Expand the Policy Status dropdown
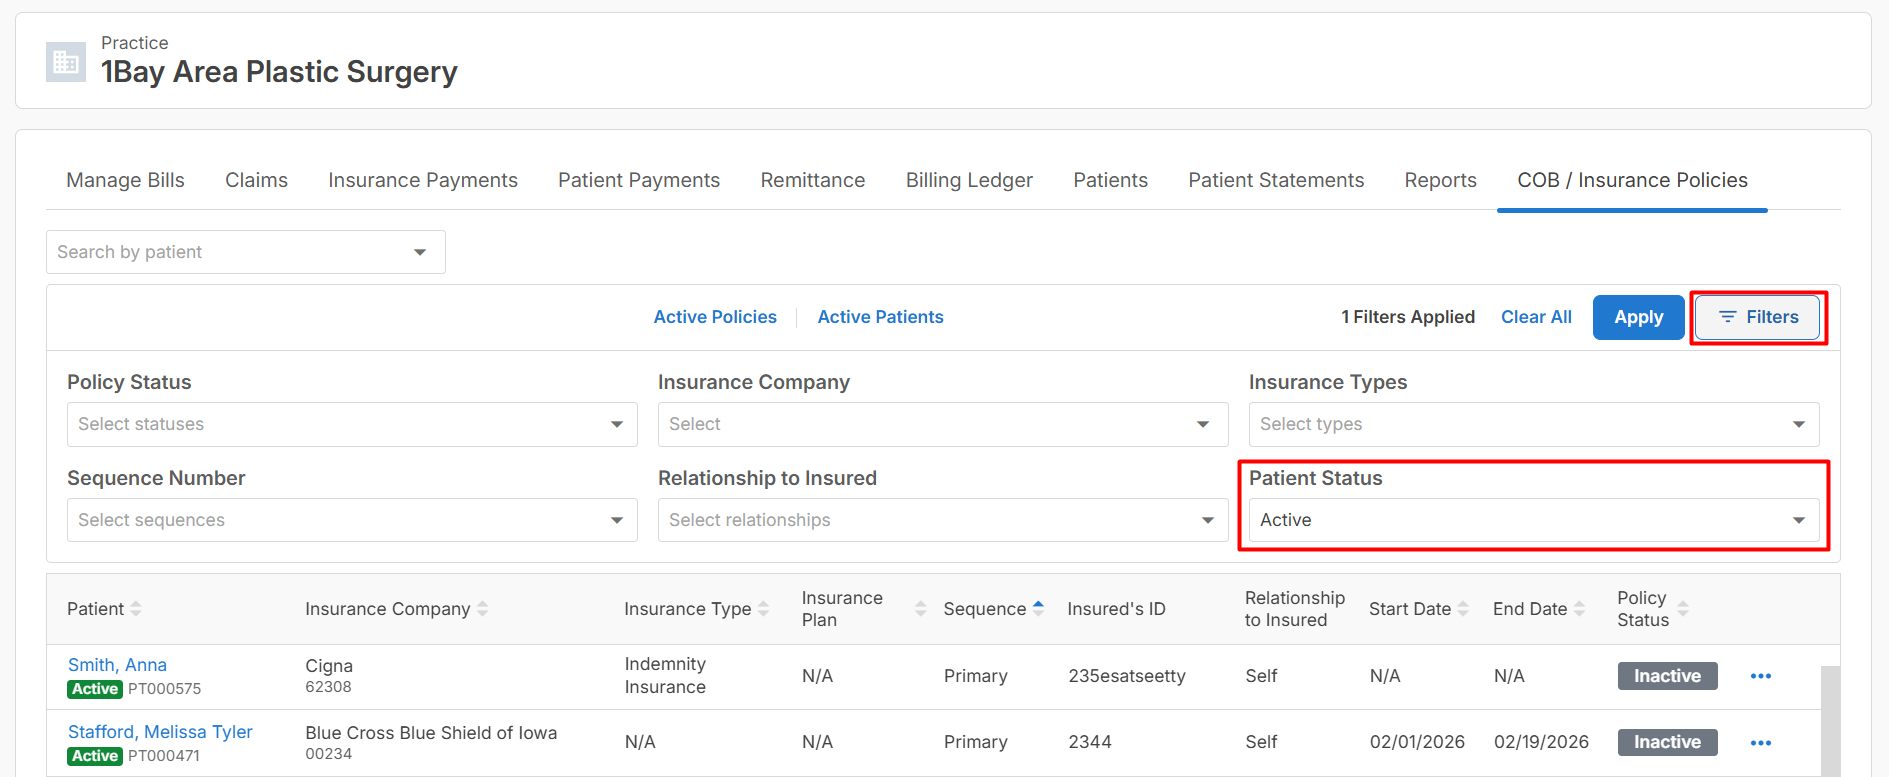The height and width of the screenshot is (777, 1889). coord(352,424)
